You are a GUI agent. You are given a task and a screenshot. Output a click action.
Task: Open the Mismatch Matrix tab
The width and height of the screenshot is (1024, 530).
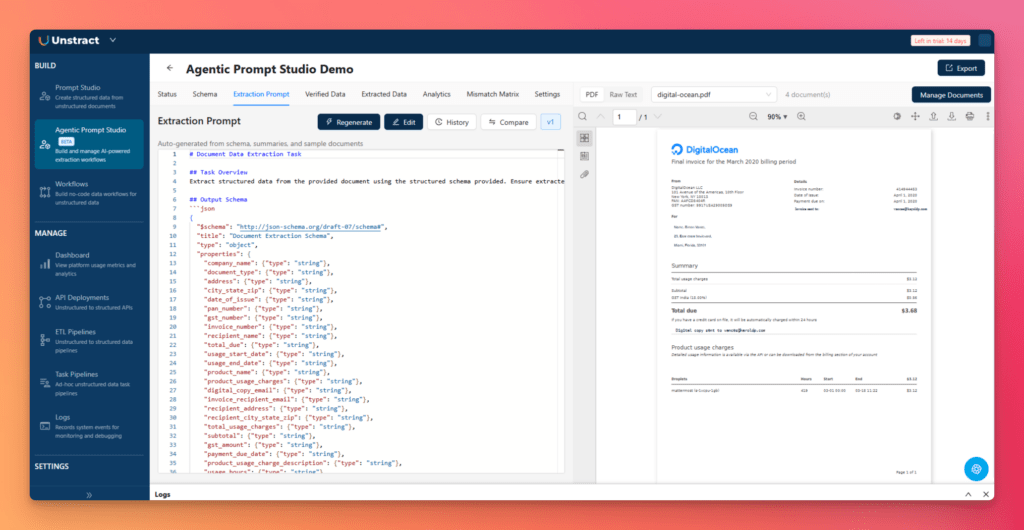tap(493, 94)
